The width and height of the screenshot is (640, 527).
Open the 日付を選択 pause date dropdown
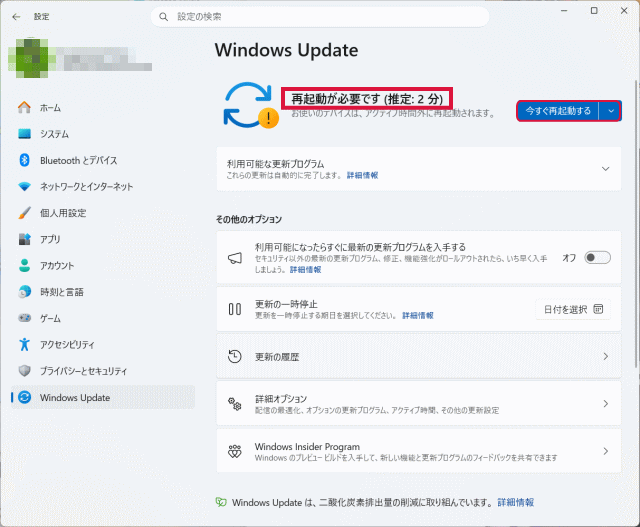573,309
